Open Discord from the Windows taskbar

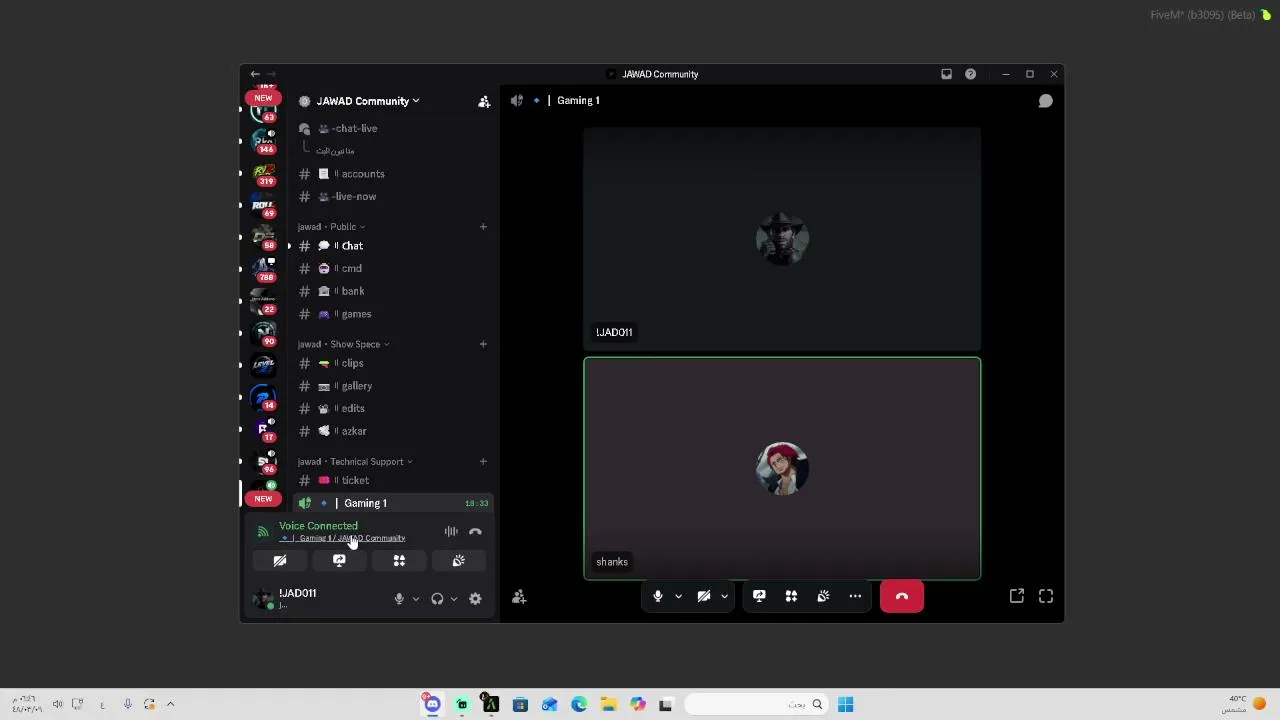click(x=432, y=704)
